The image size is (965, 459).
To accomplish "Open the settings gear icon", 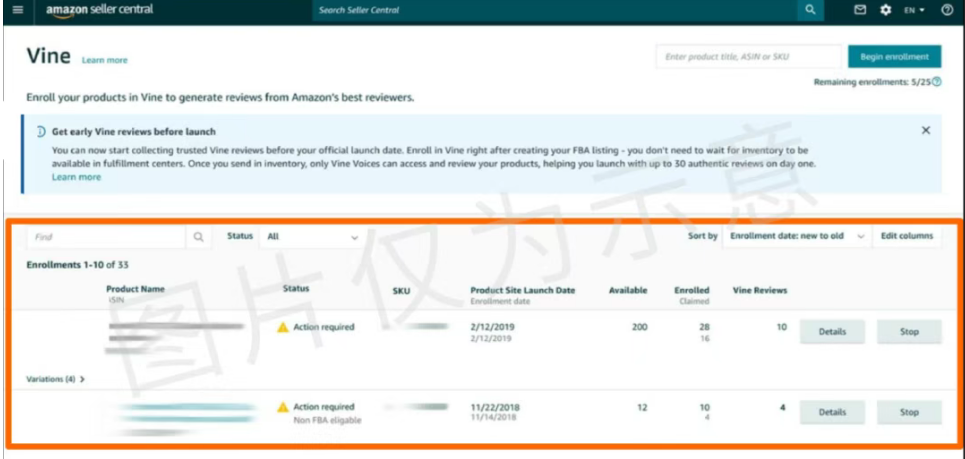I will 886,10.
